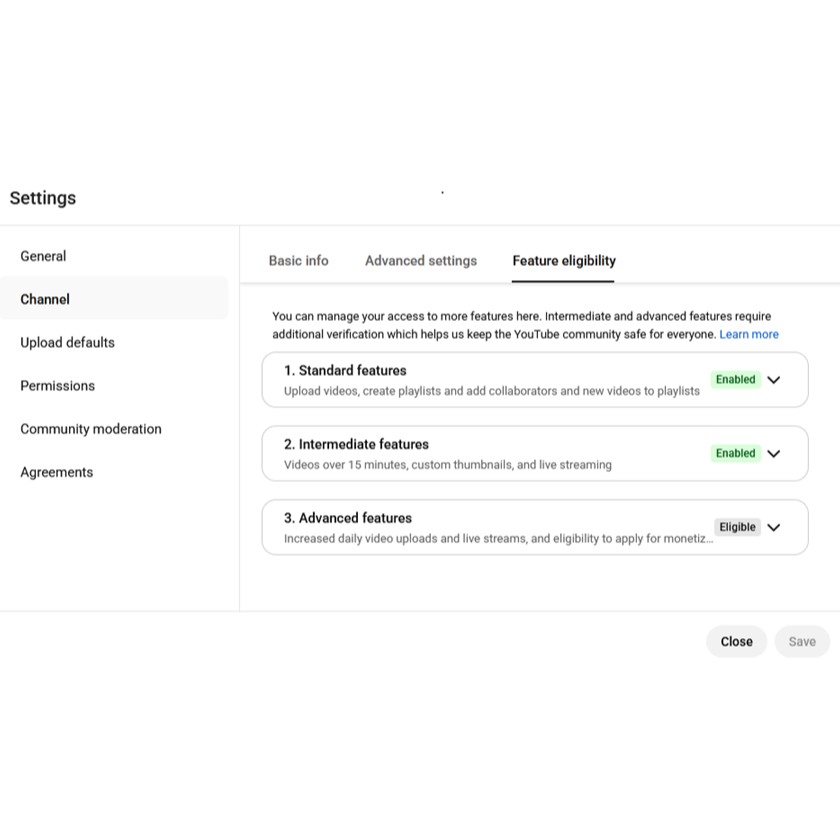The width and height of the screenshot is (840, 840).
Task: Click the Save button
Action: point(802,642)
